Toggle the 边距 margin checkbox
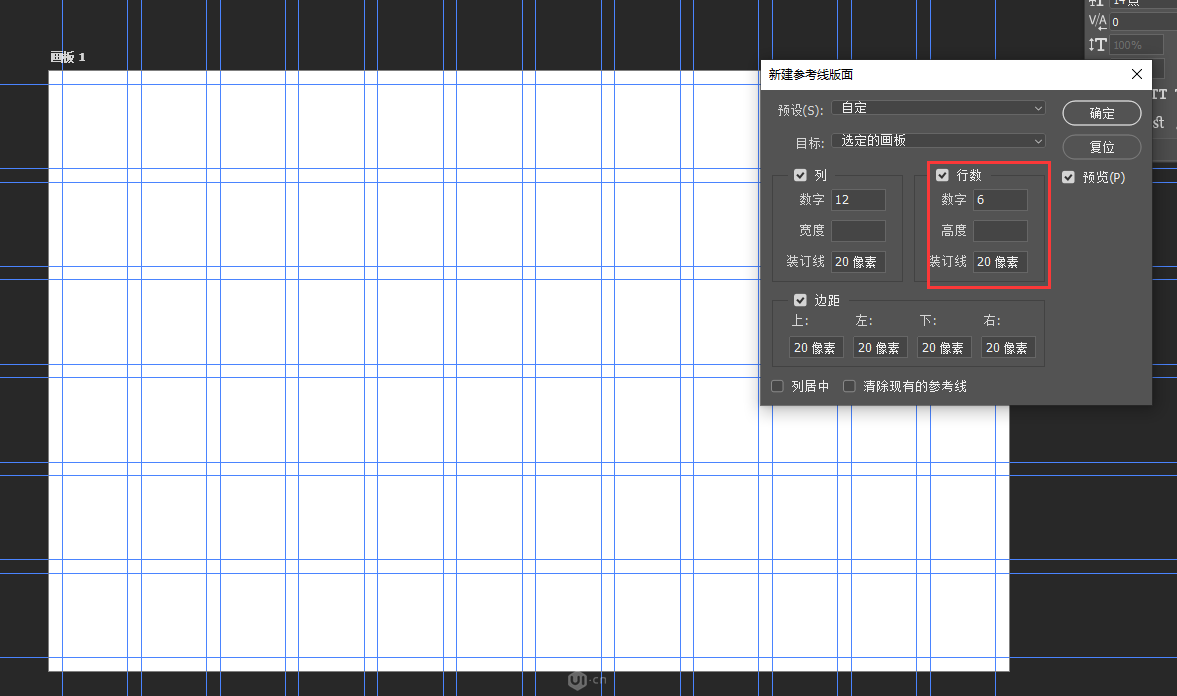 800,300
